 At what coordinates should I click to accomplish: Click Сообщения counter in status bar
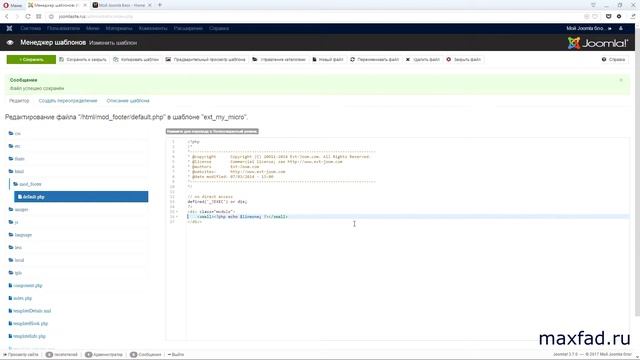(x=146, y=355)
